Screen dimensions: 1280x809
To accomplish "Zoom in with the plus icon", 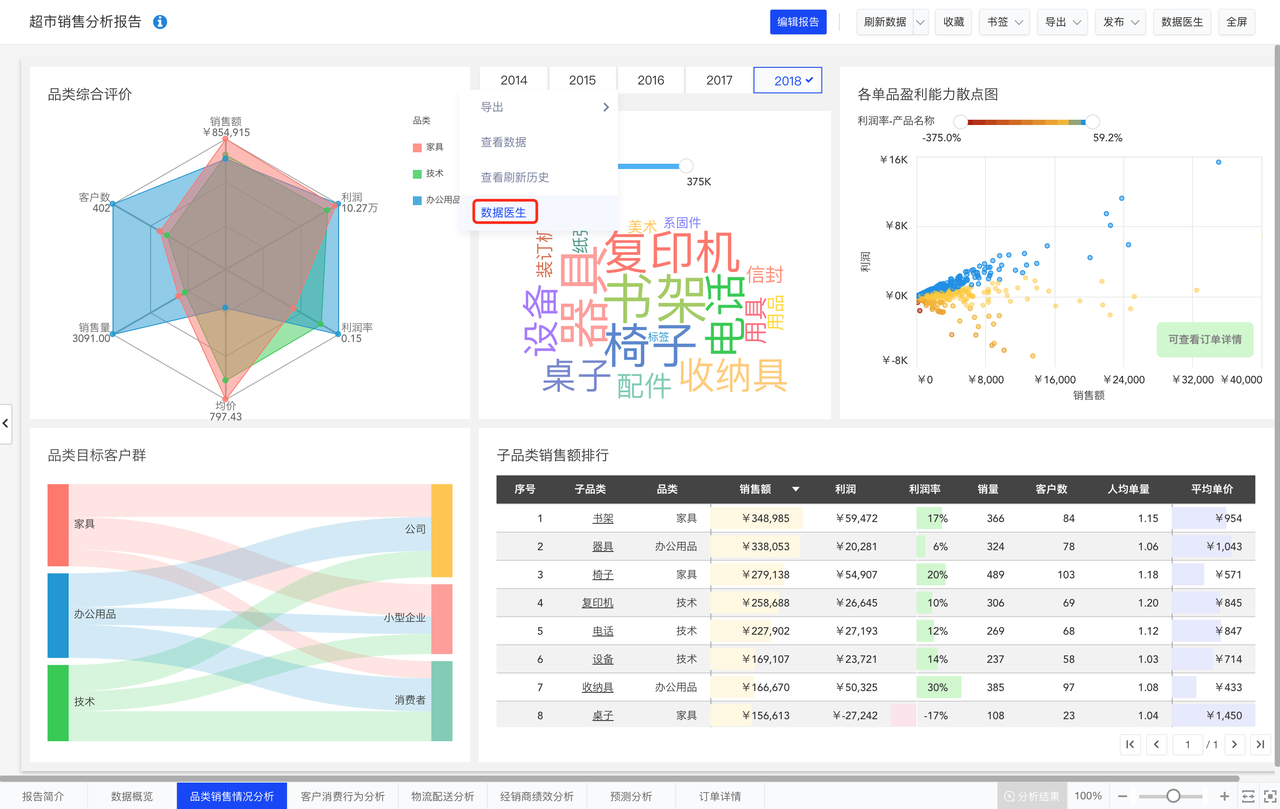I will coord(1224,796).
